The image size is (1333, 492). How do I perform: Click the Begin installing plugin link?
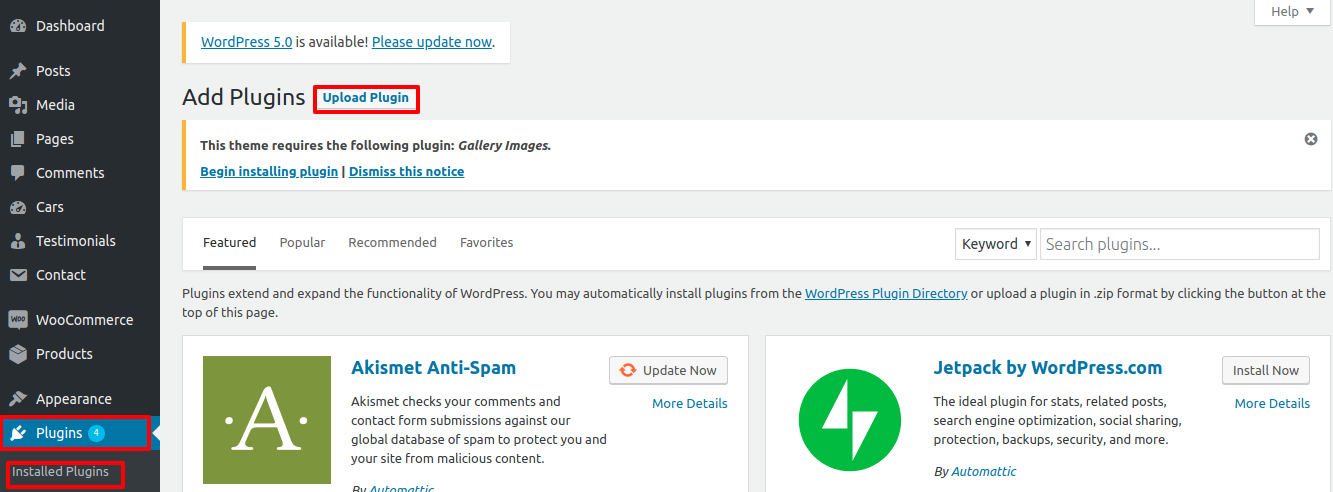tap(269, 171)
